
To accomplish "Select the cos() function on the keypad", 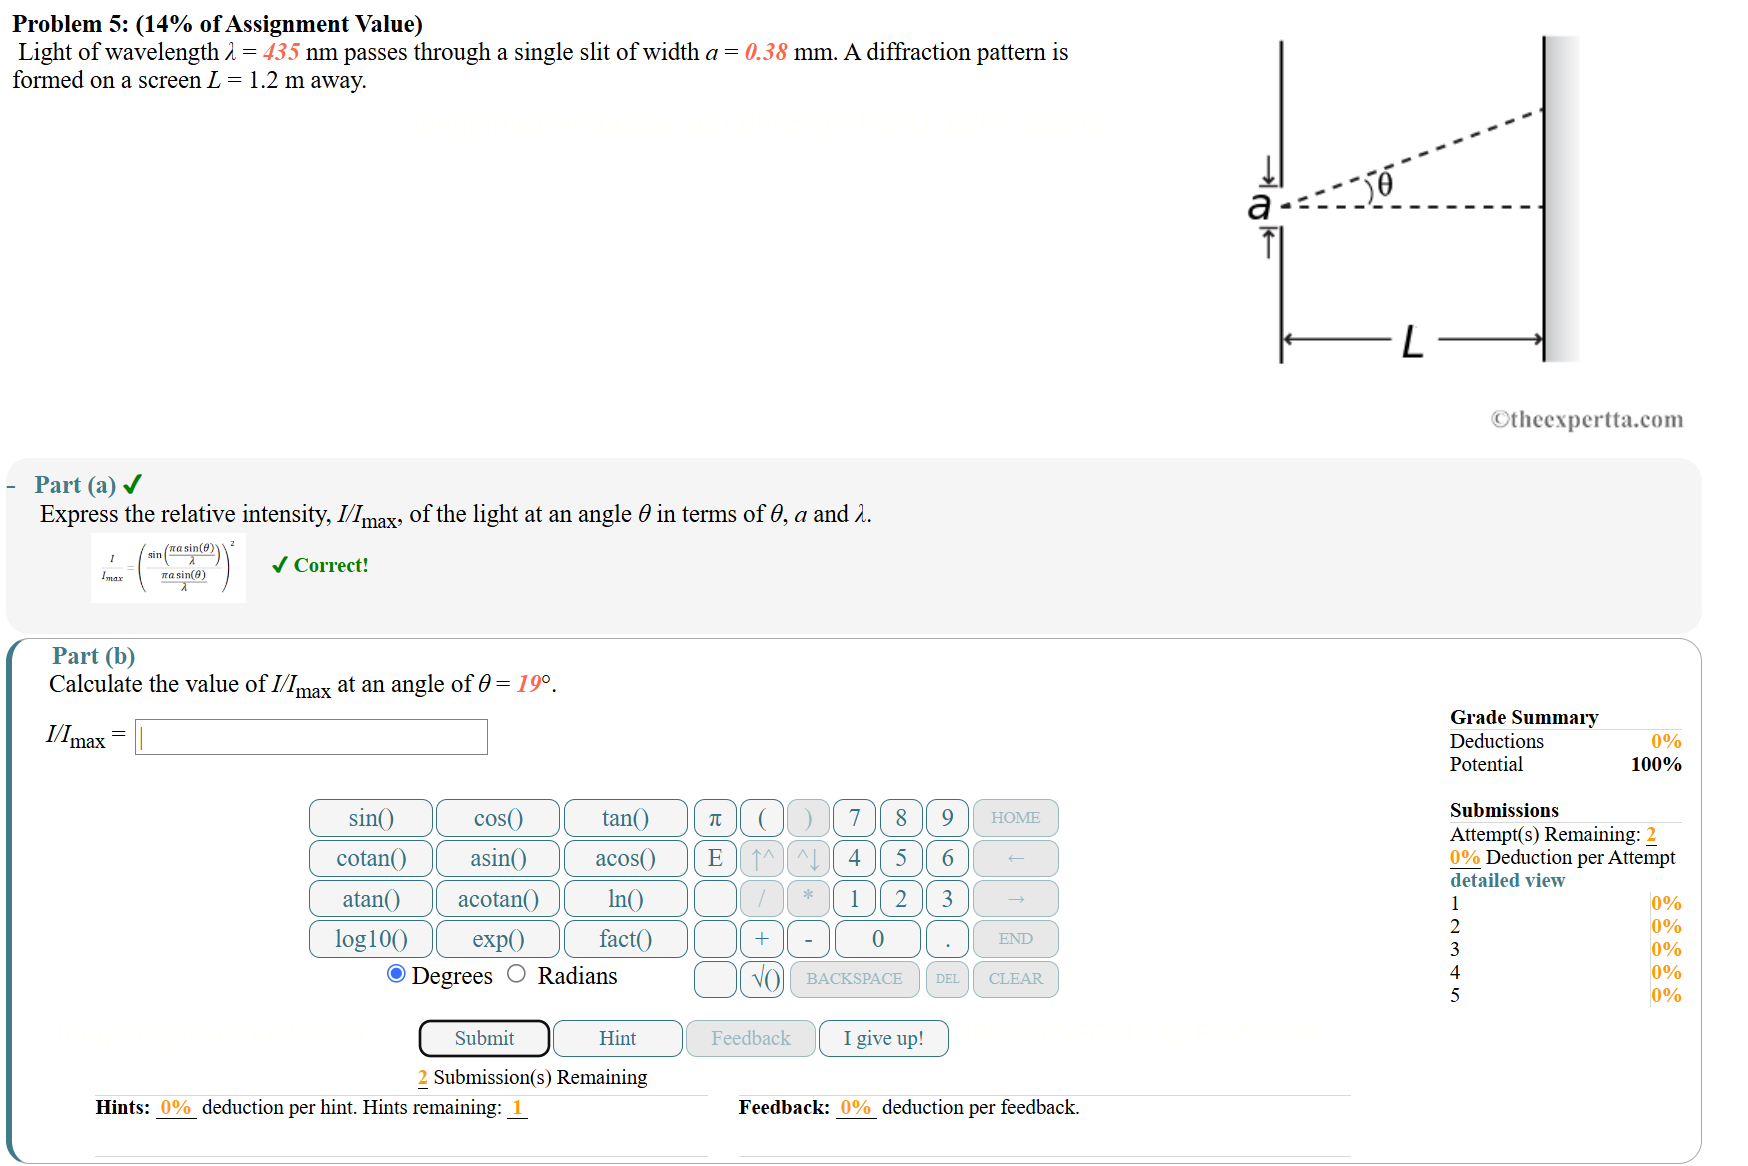I will point(497,818).
